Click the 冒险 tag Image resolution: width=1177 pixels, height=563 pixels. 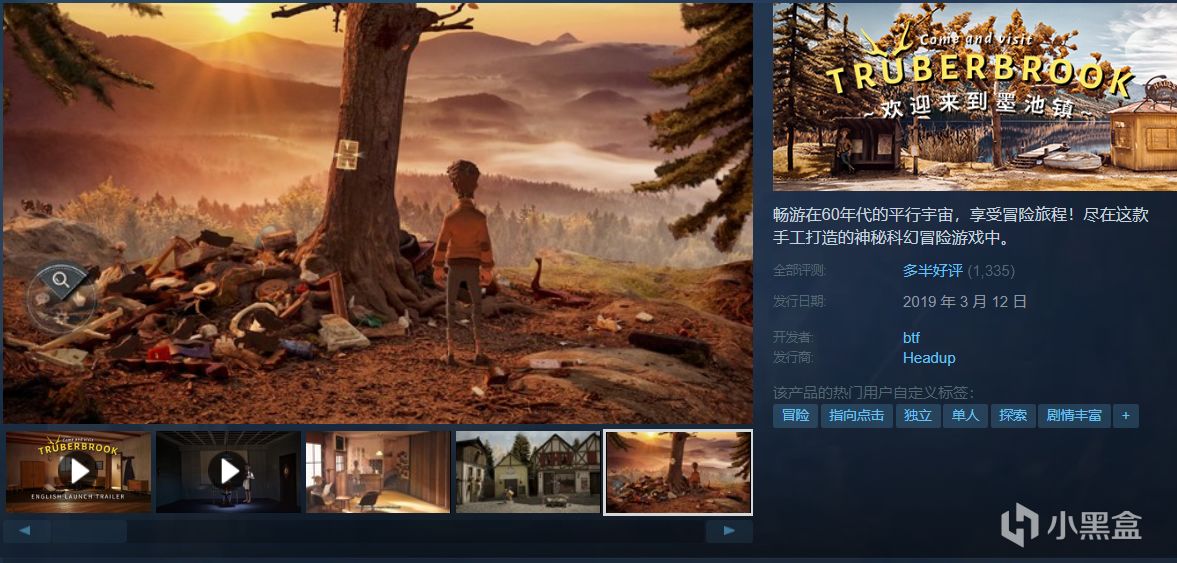pyautogui.click(x=796, y=416)
